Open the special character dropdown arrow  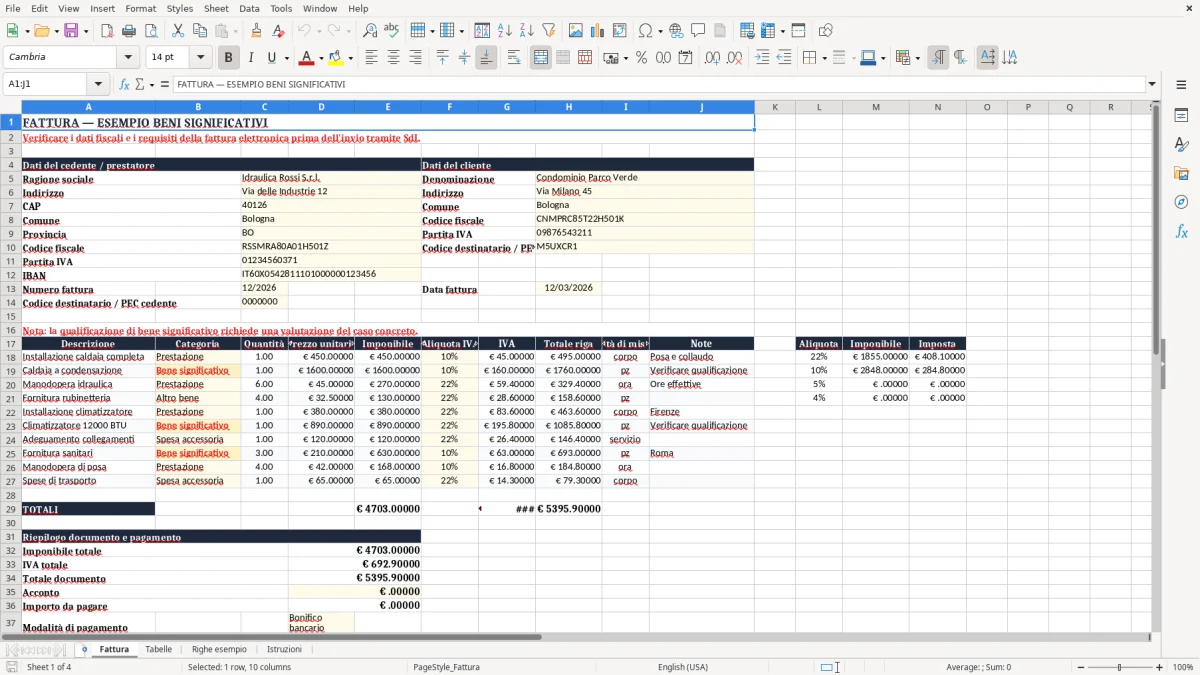659,31
